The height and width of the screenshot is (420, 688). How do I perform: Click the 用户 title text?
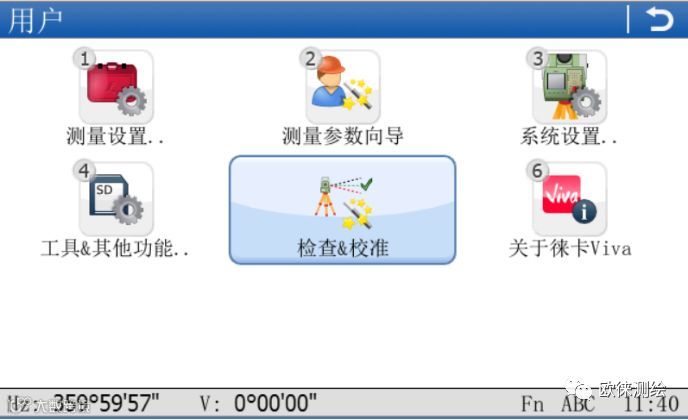pos(35,20)
